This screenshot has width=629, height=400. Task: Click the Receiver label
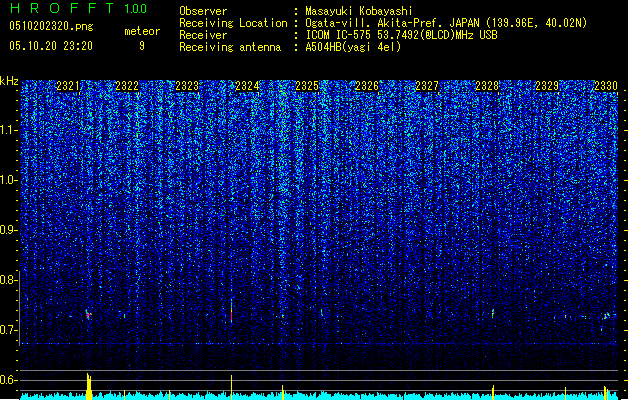coord(203,35)
